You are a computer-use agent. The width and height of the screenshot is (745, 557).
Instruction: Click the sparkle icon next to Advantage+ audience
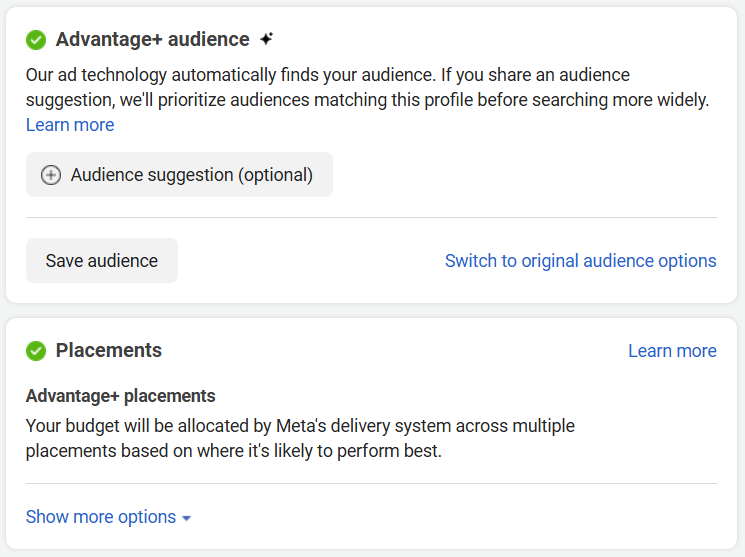tap(266, 39)
